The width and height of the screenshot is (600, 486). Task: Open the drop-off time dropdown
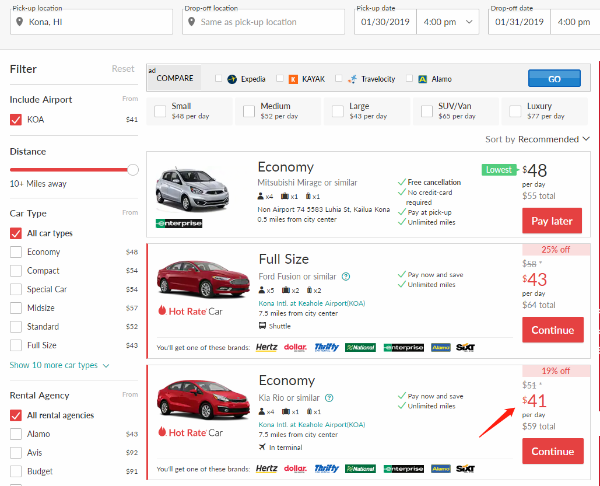[575, 22]
